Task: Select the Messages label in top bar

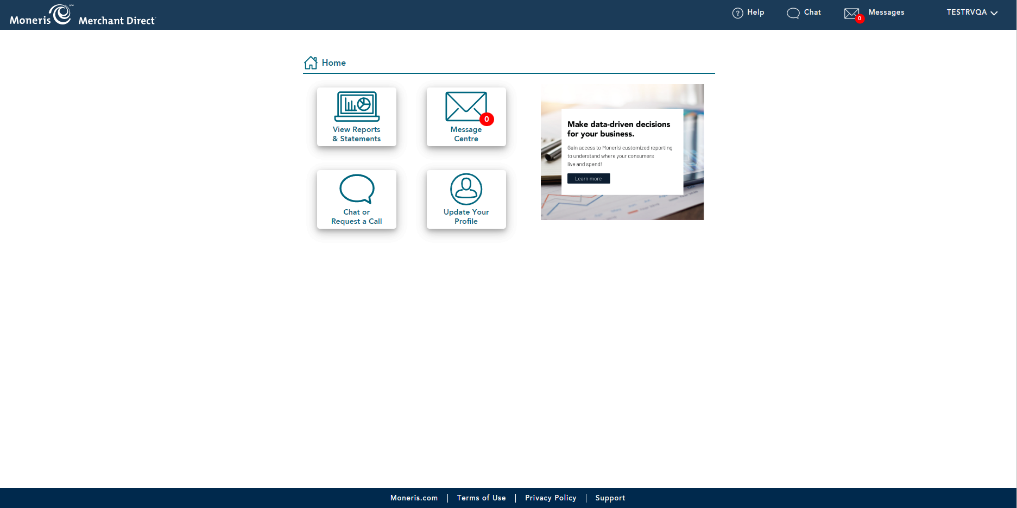Action: [886, 13]
